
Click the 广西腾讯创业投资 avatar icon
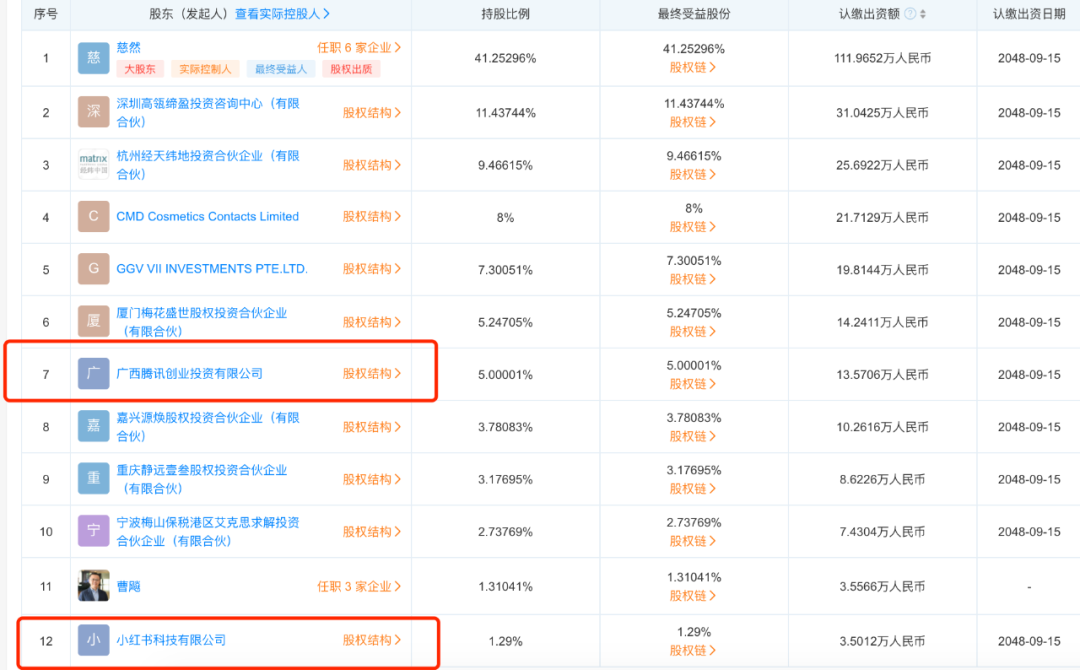[x=93, y=373]
